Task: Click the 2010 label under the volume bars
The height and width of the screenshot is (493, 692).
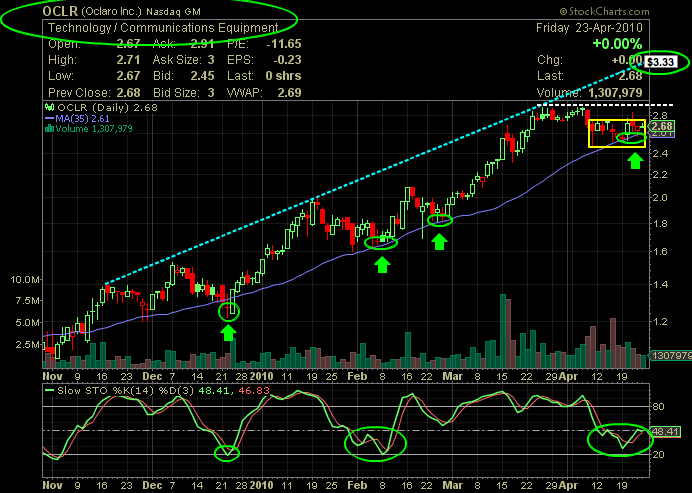Action: coord(262,376)
